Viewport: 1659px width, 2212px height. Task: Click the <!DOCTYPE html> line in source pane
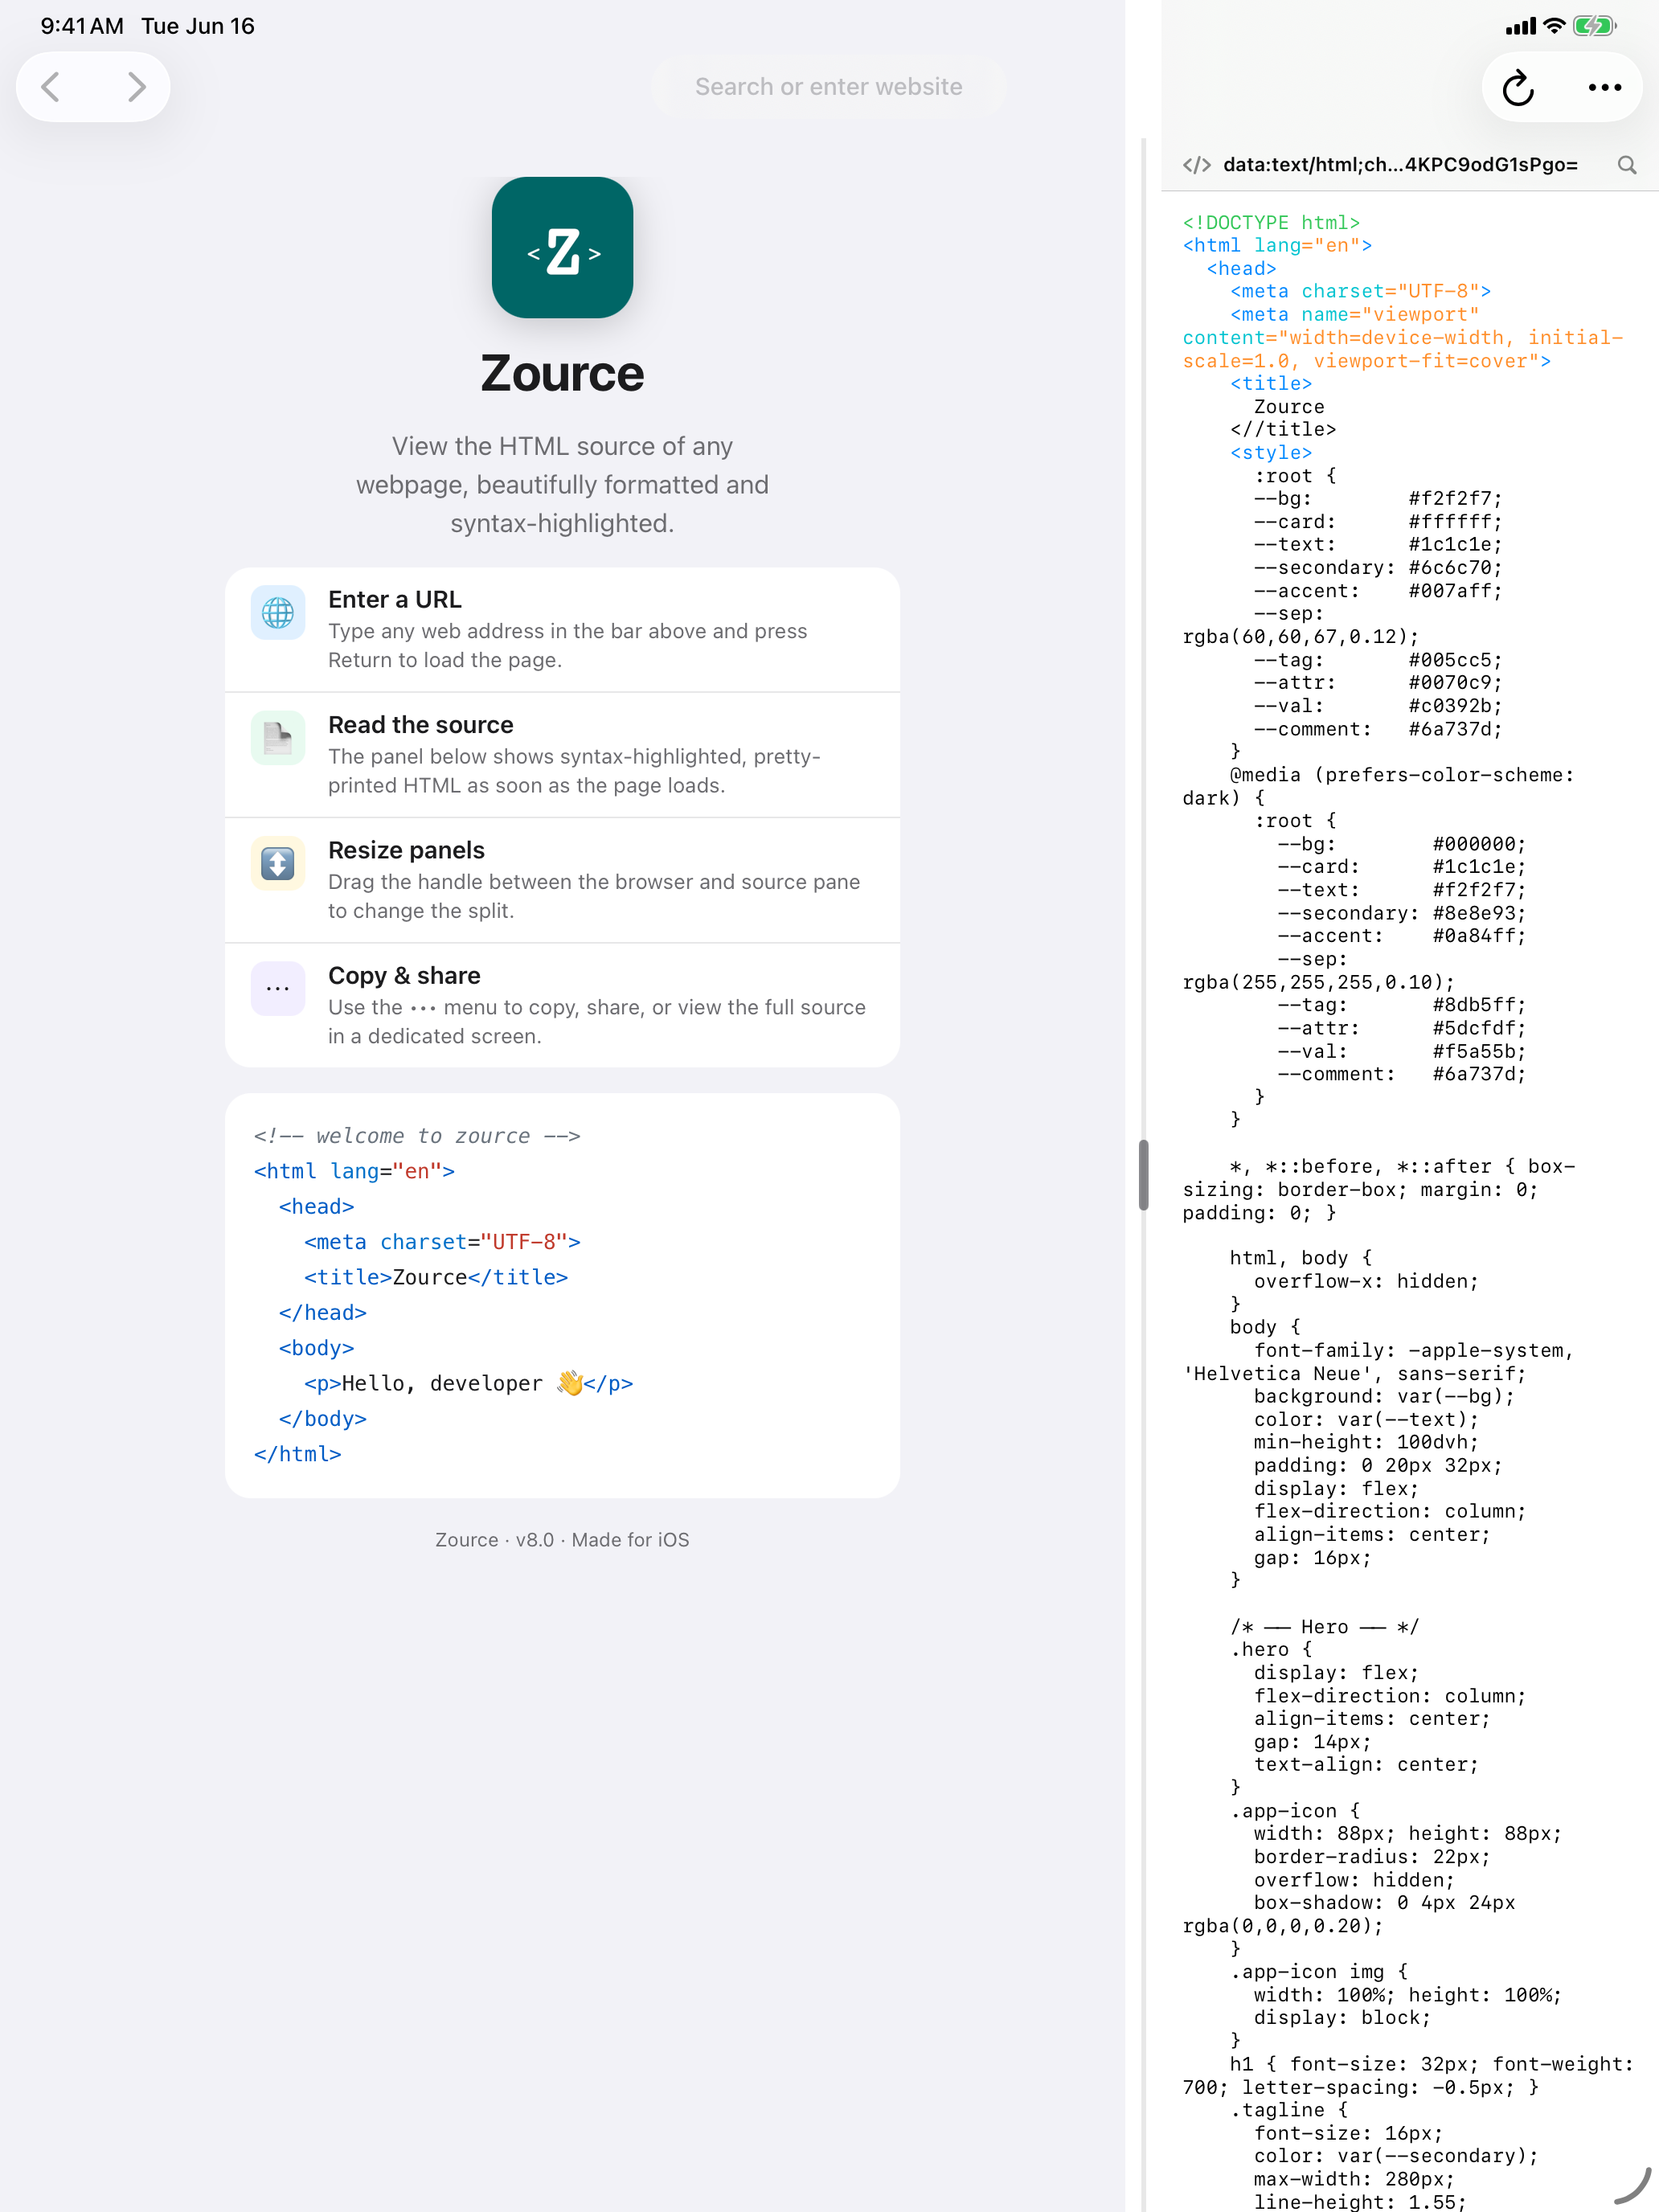coord(1271,222)
